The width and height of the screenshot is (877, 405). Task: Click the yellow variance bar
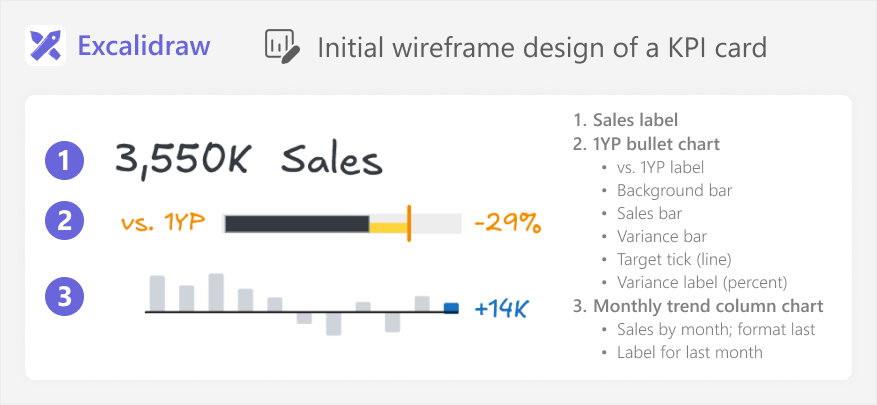tap(388, 227)
